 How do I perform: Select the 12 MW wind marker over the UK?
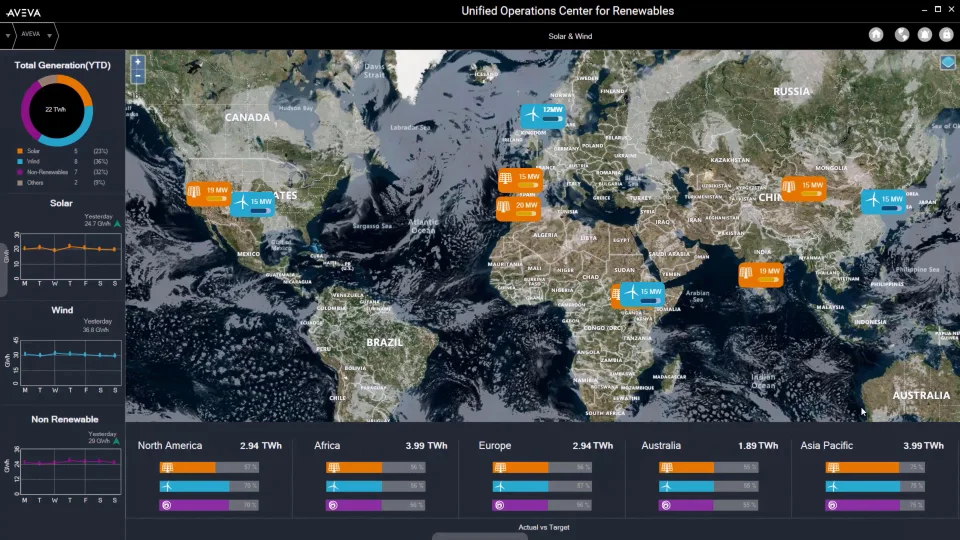(542, 116)
